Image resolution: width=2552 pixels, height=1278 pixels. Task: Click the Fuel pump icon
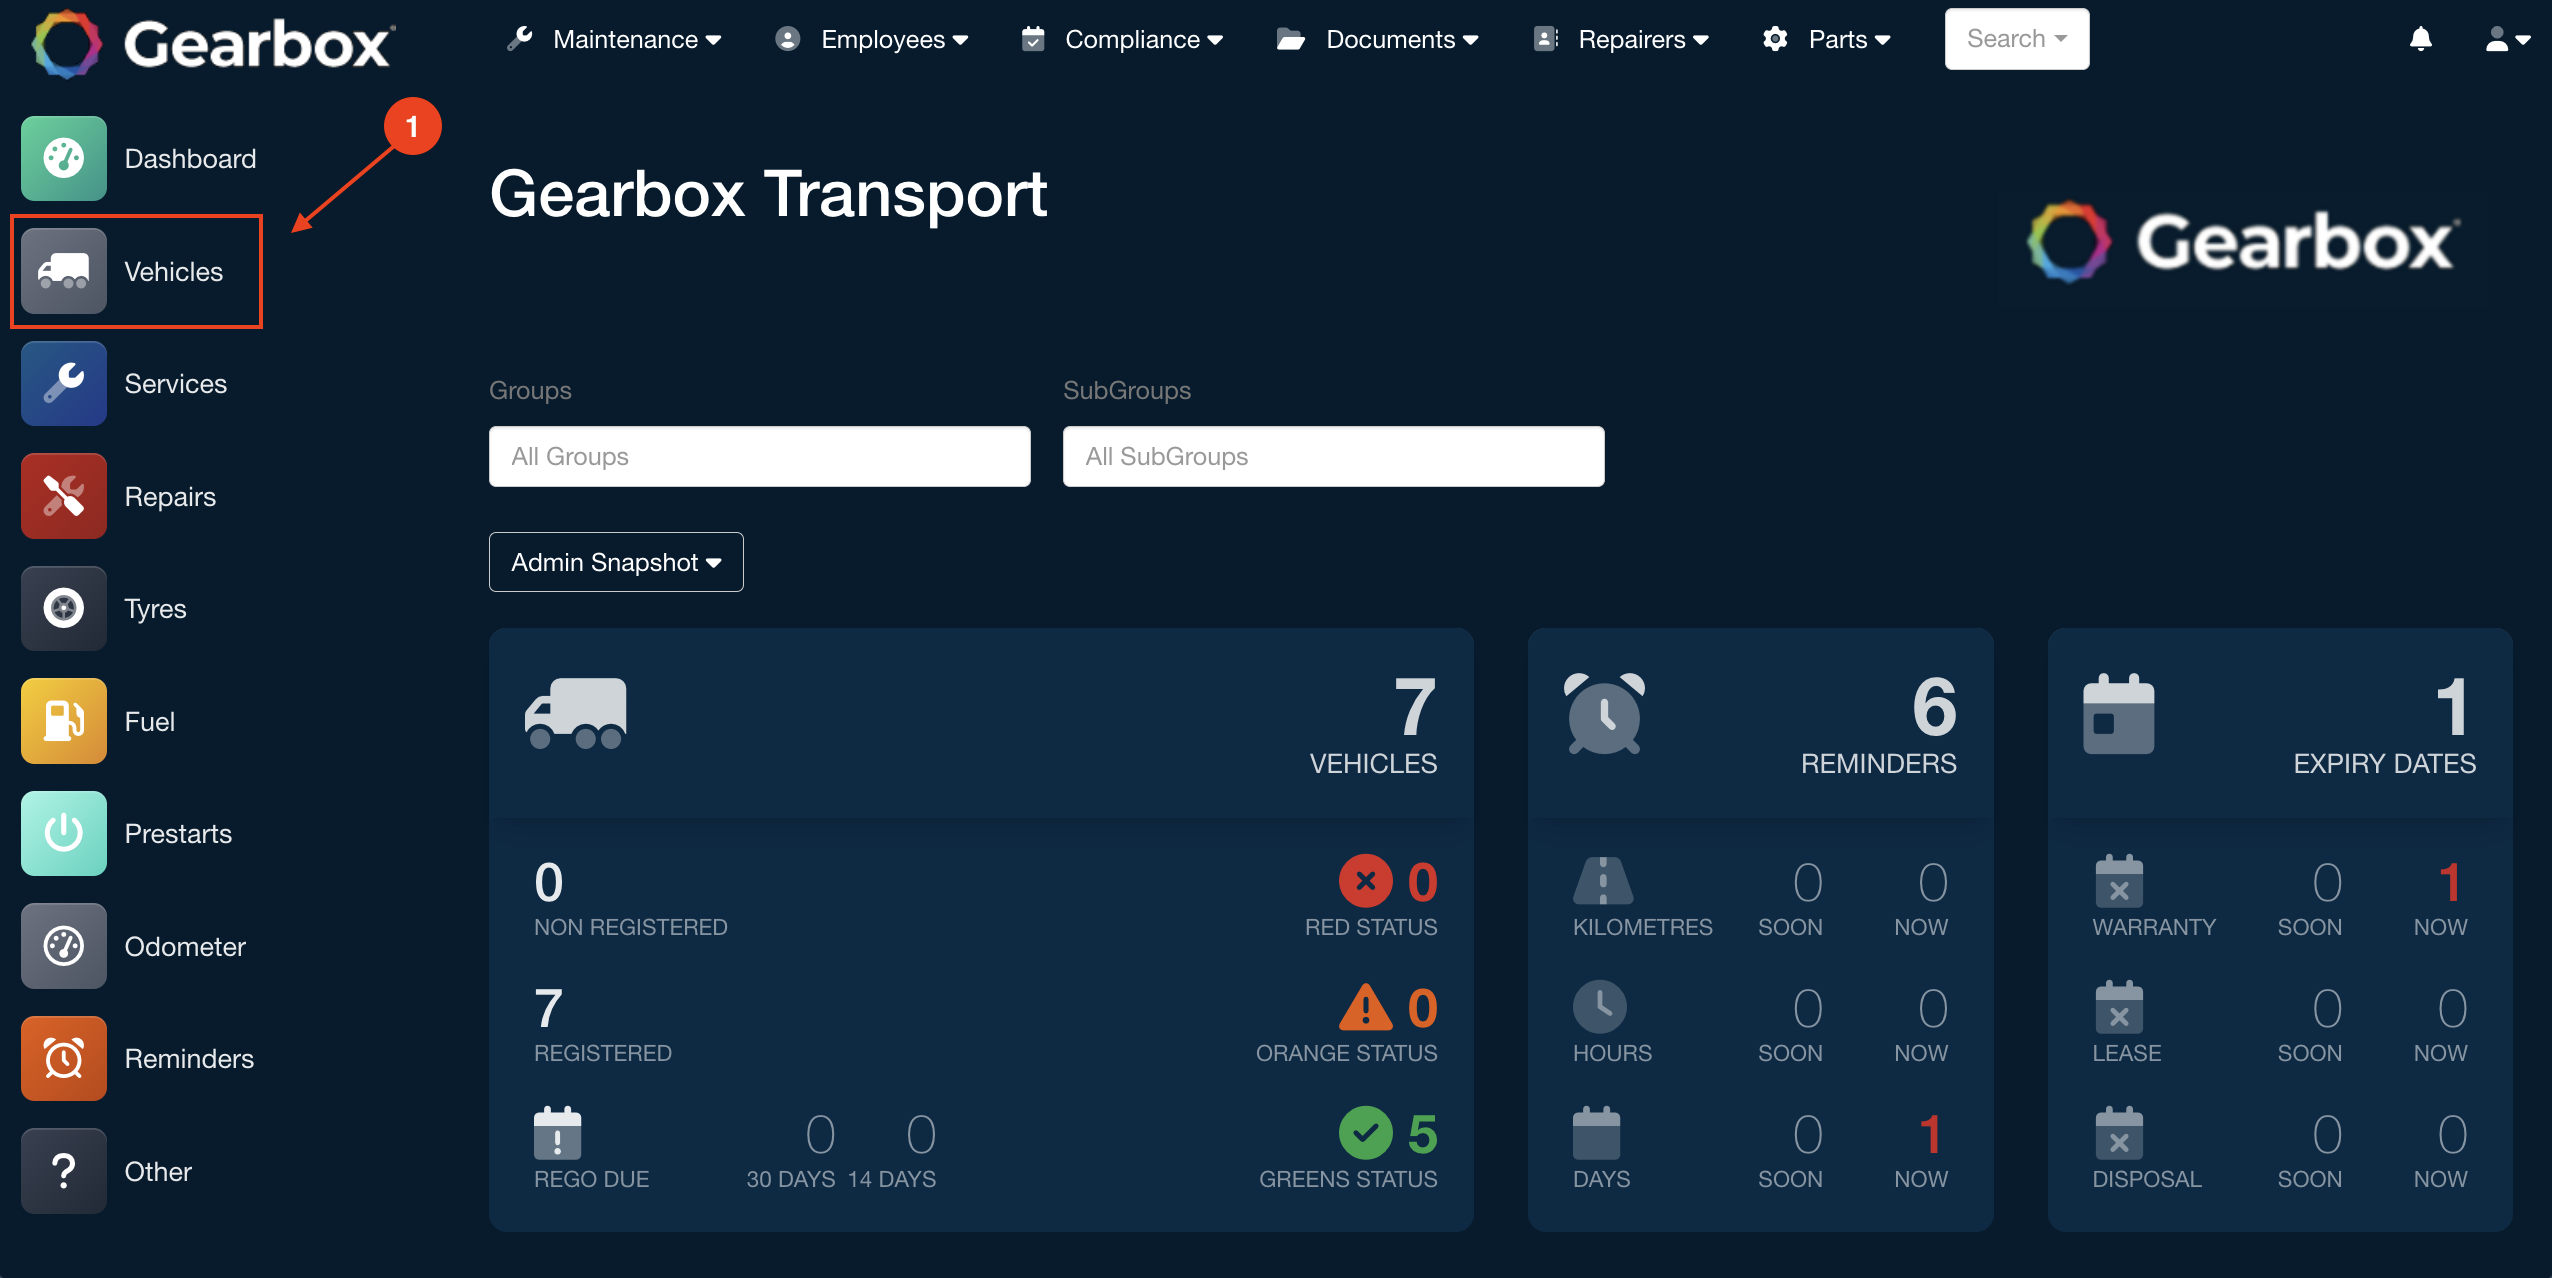[64, 721]
